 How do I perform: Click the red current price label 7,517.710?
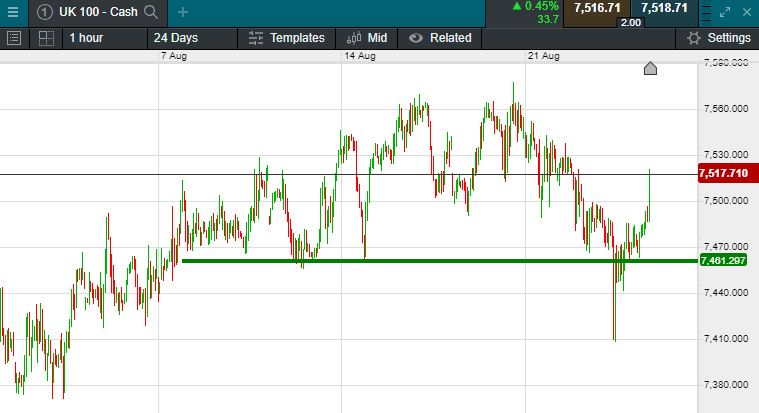point(728,173)
